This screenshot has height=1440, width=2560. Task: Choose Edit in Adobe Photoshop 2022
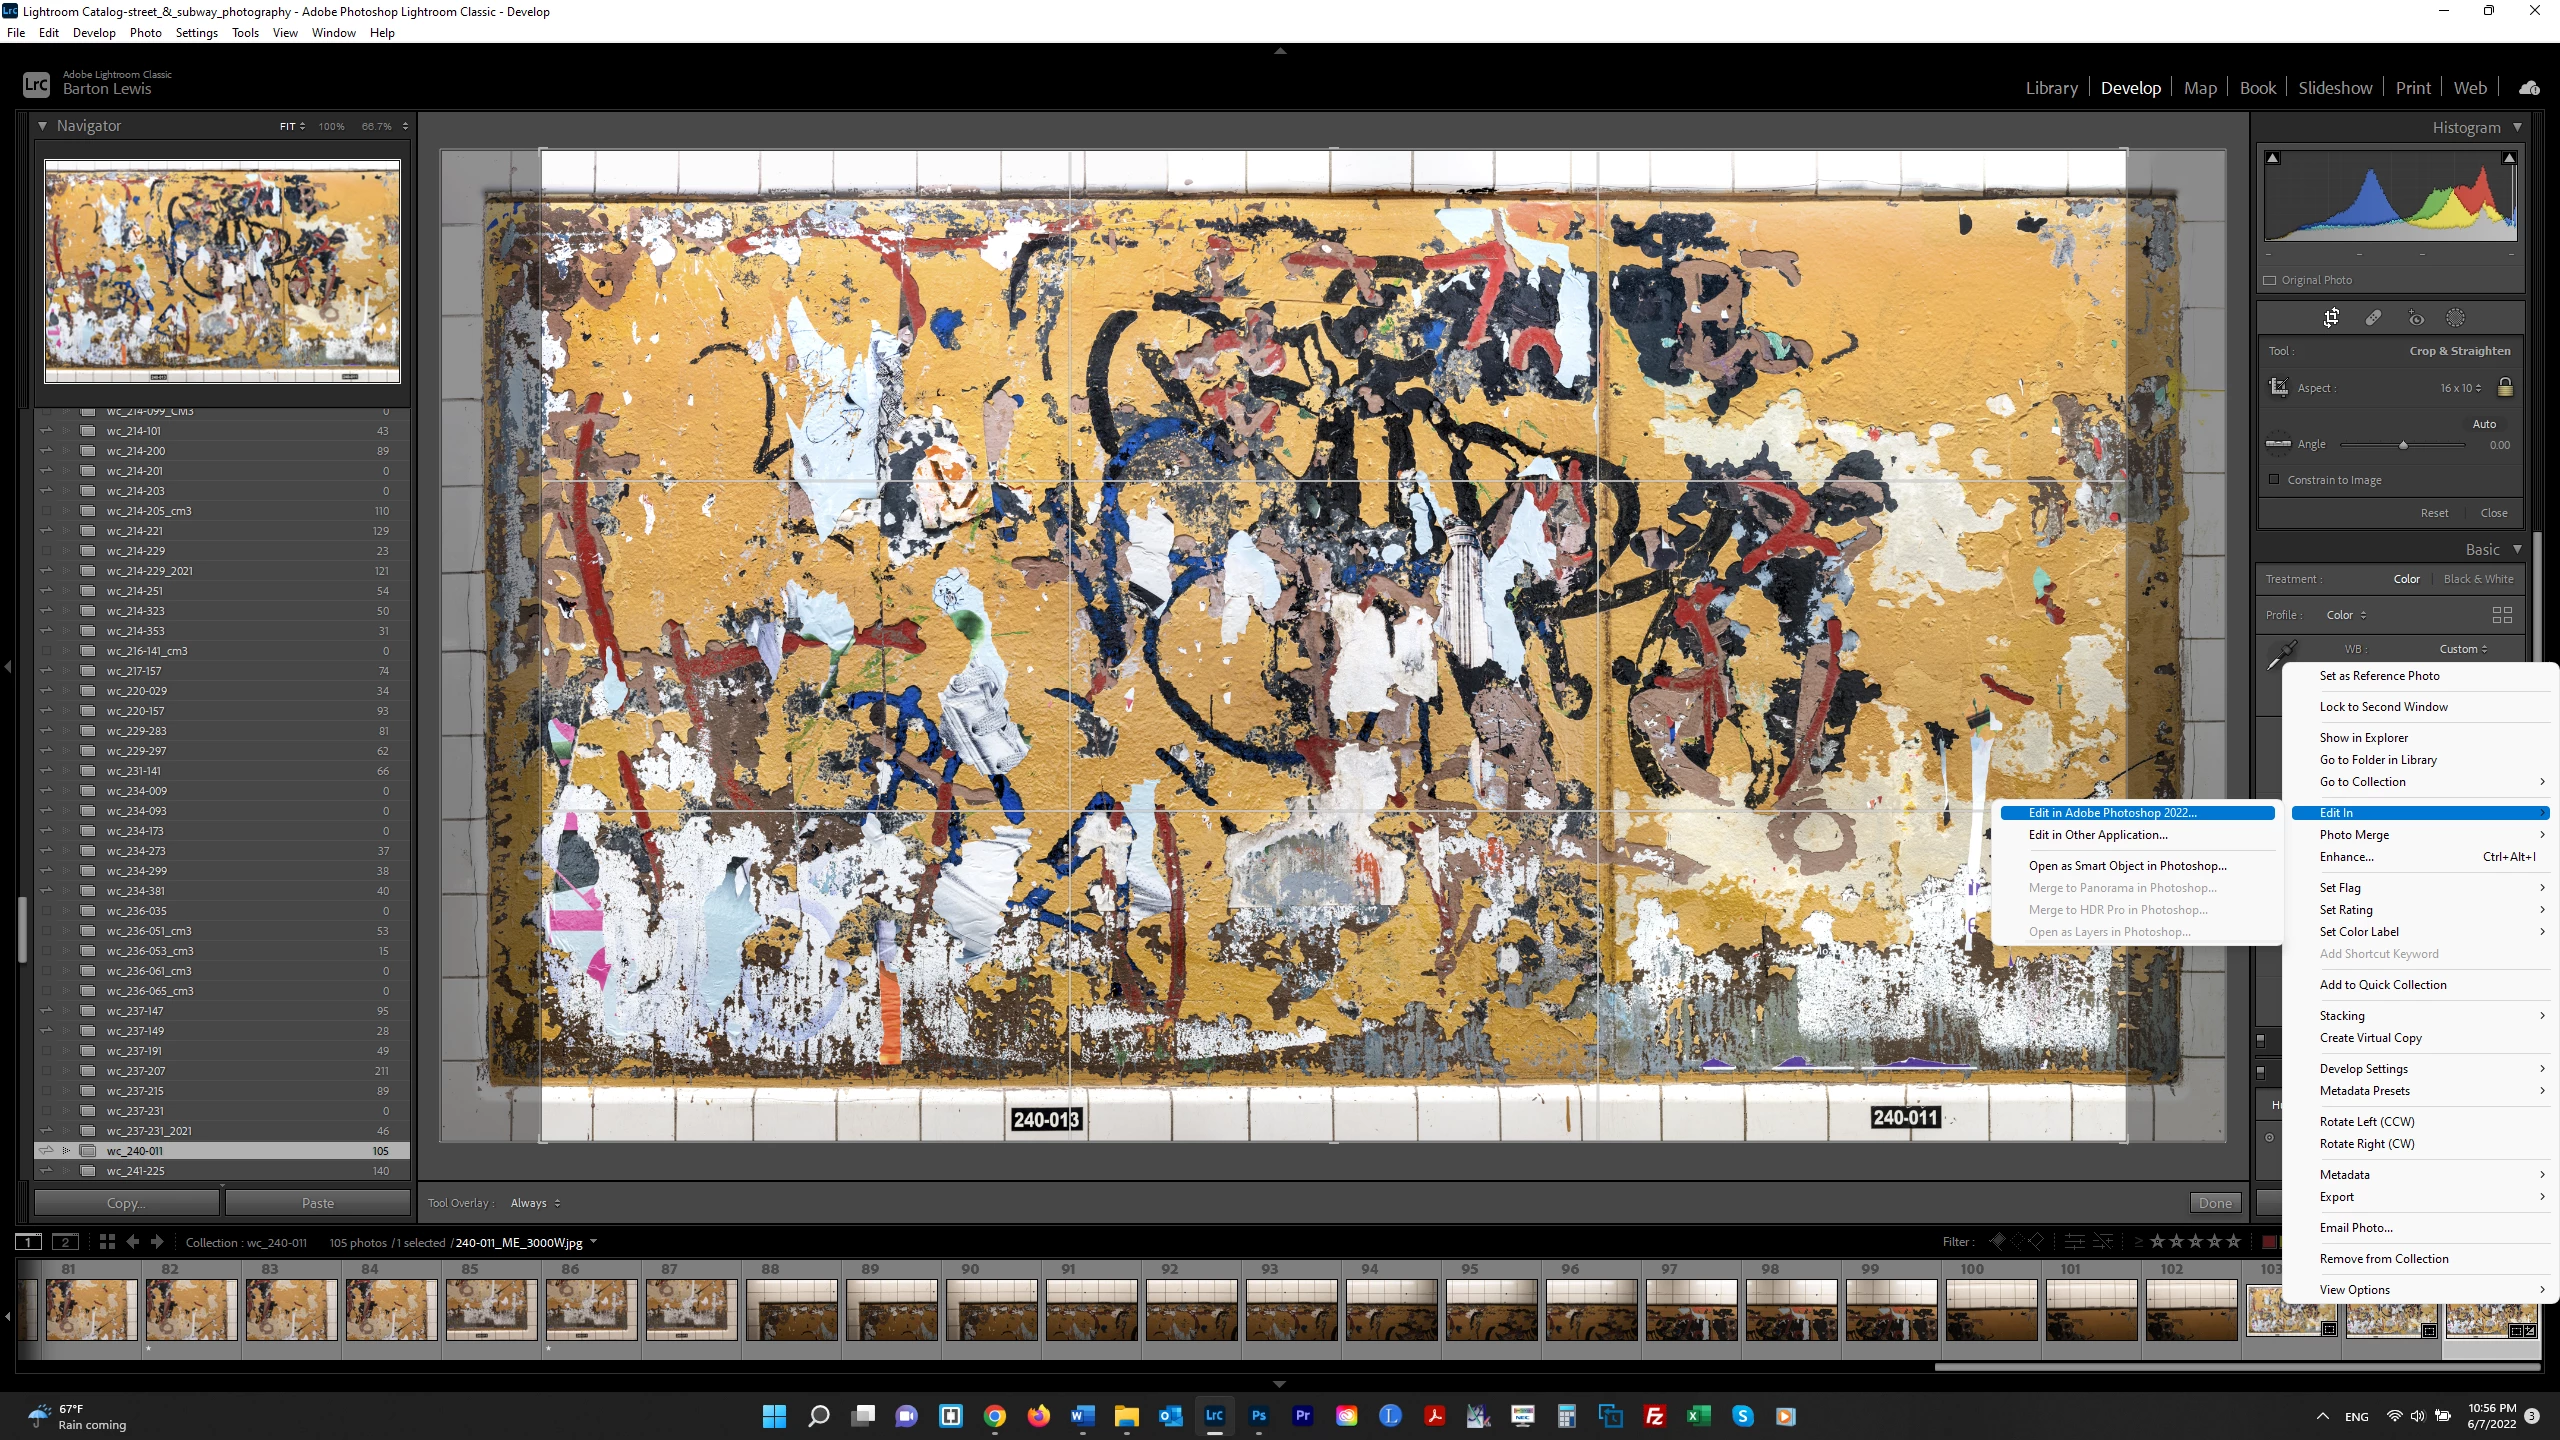pos(2112,813)
